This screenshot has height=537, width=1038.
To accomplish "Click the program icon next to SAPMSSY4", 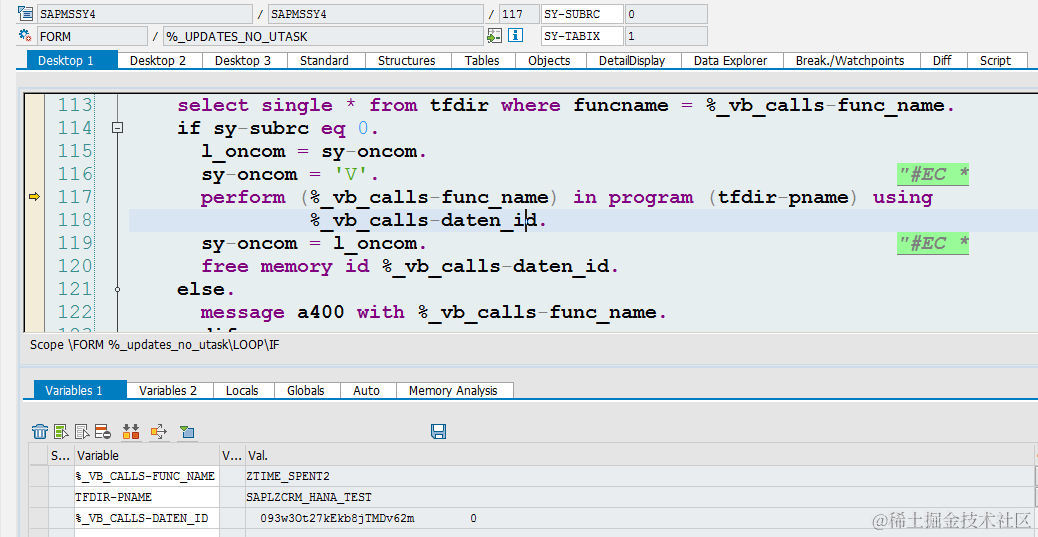I will (x=26, y=13).
